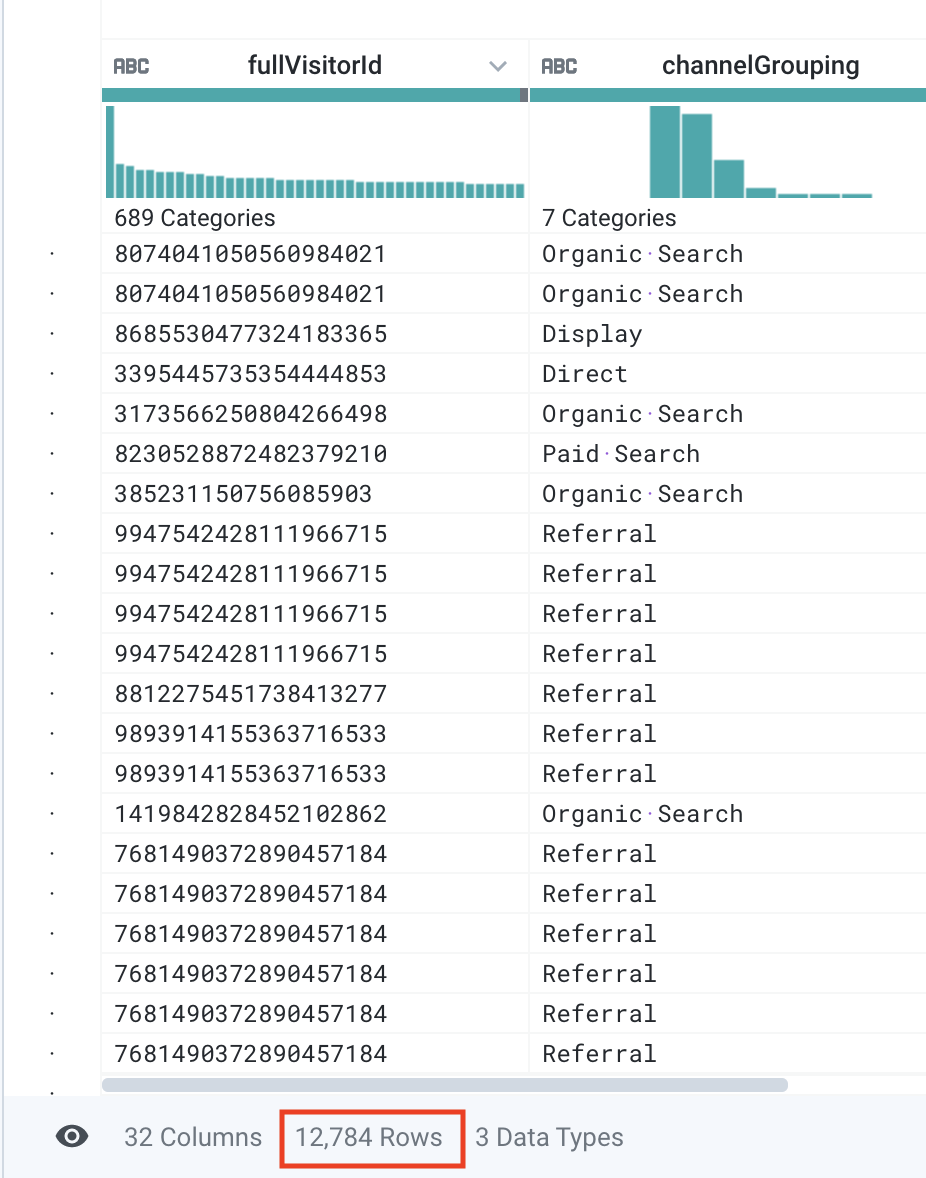
Task: Click the ABC type icon for fullVisitorId
Action: (x=131, y=67)
